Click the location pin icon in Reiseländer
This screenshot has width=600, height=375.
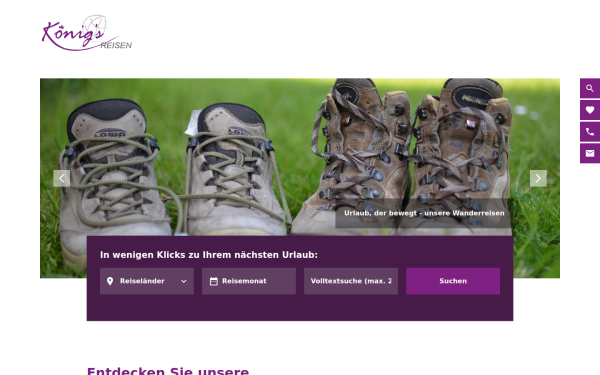[x=110, y=281]
